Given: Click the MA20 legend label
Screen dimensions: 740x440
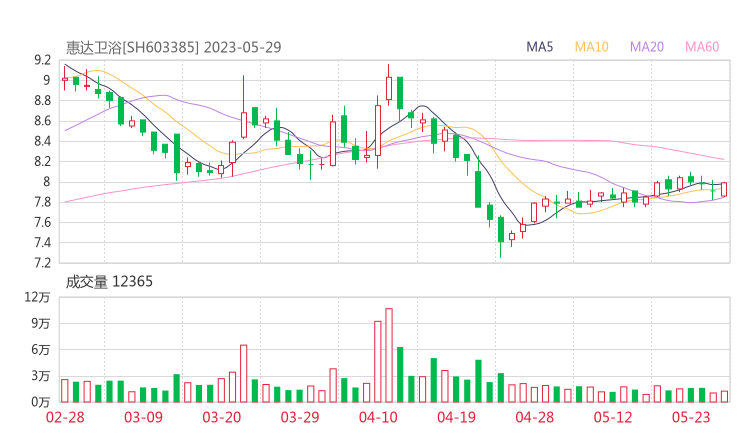Looking at the screenshot, I should [647, 47].
